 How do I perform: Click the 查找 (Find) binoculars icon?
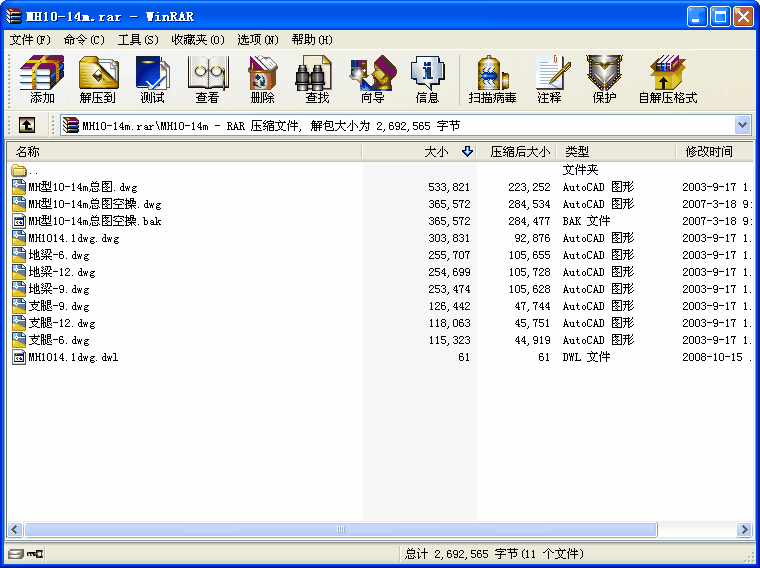(x=317, y=79)
